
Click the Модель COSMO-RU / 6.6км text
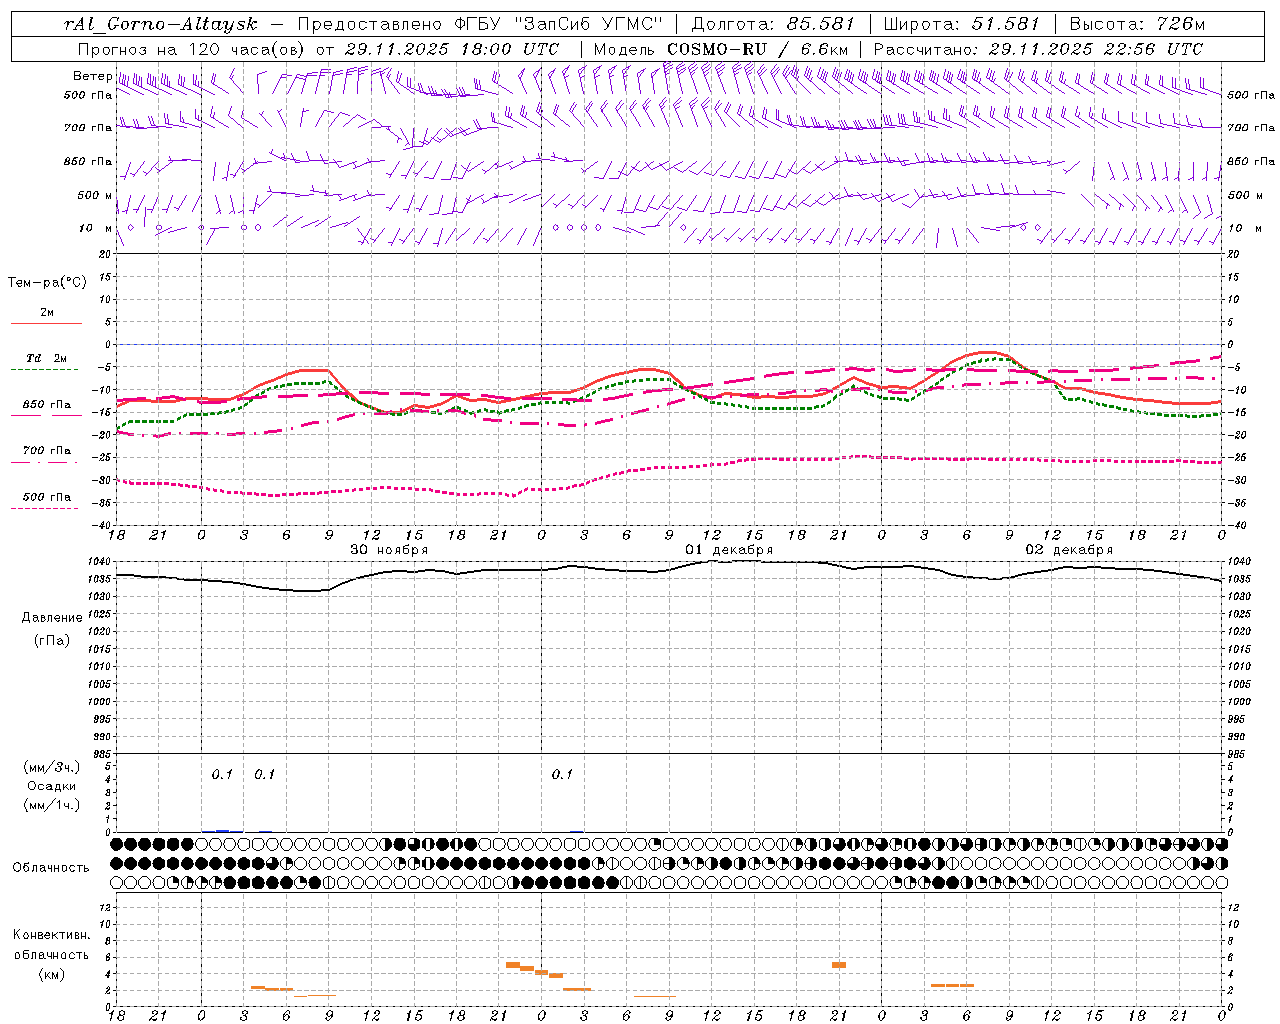click(x=721, y=49)
